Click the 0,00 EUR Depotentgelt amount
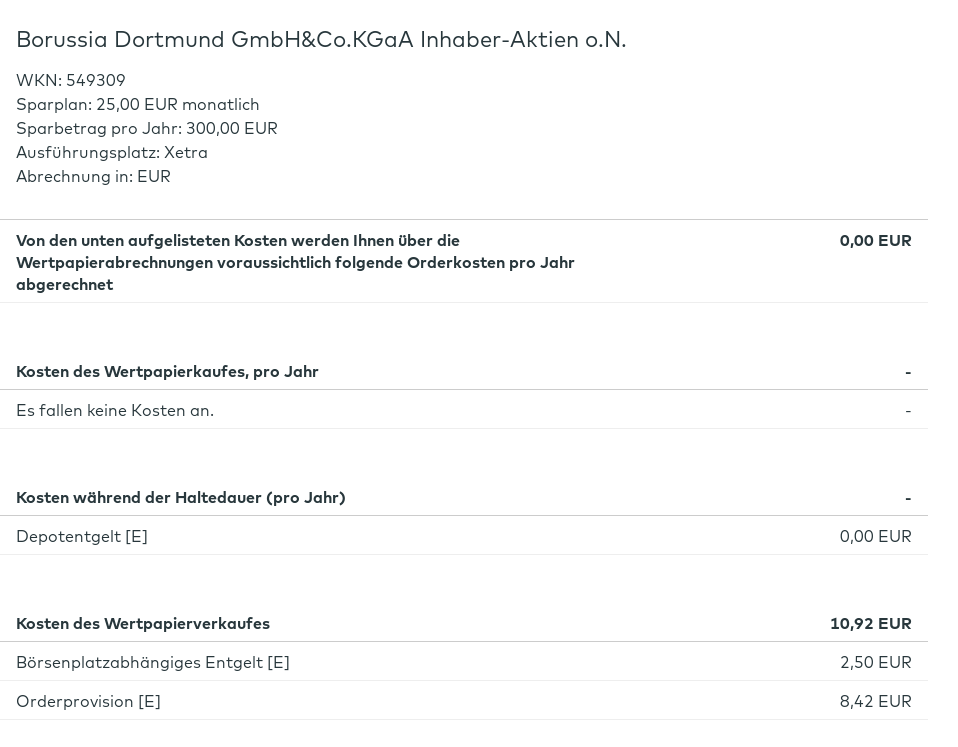This screenshot has height=747, width=958. 875,536
